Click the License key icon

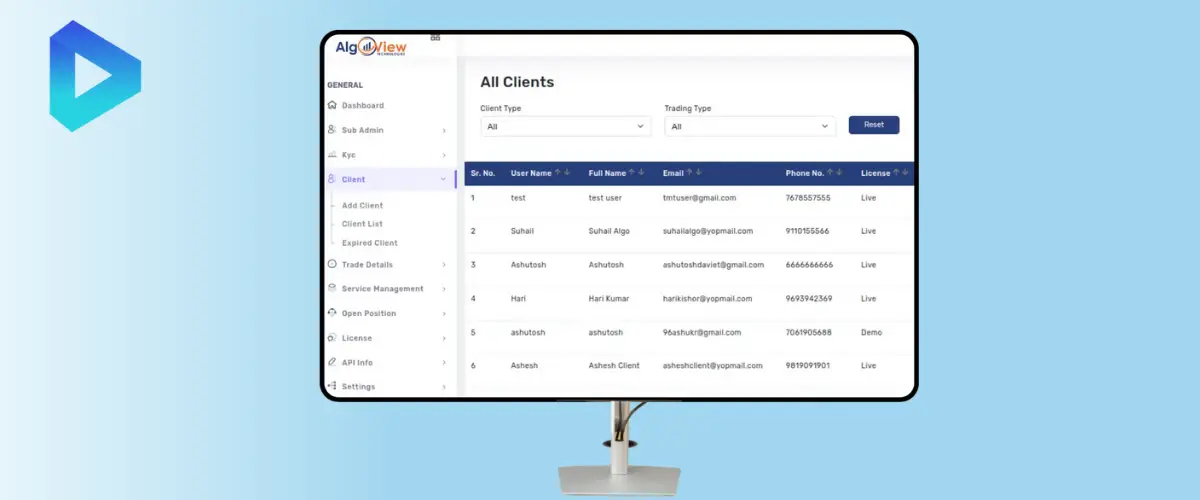332,338
